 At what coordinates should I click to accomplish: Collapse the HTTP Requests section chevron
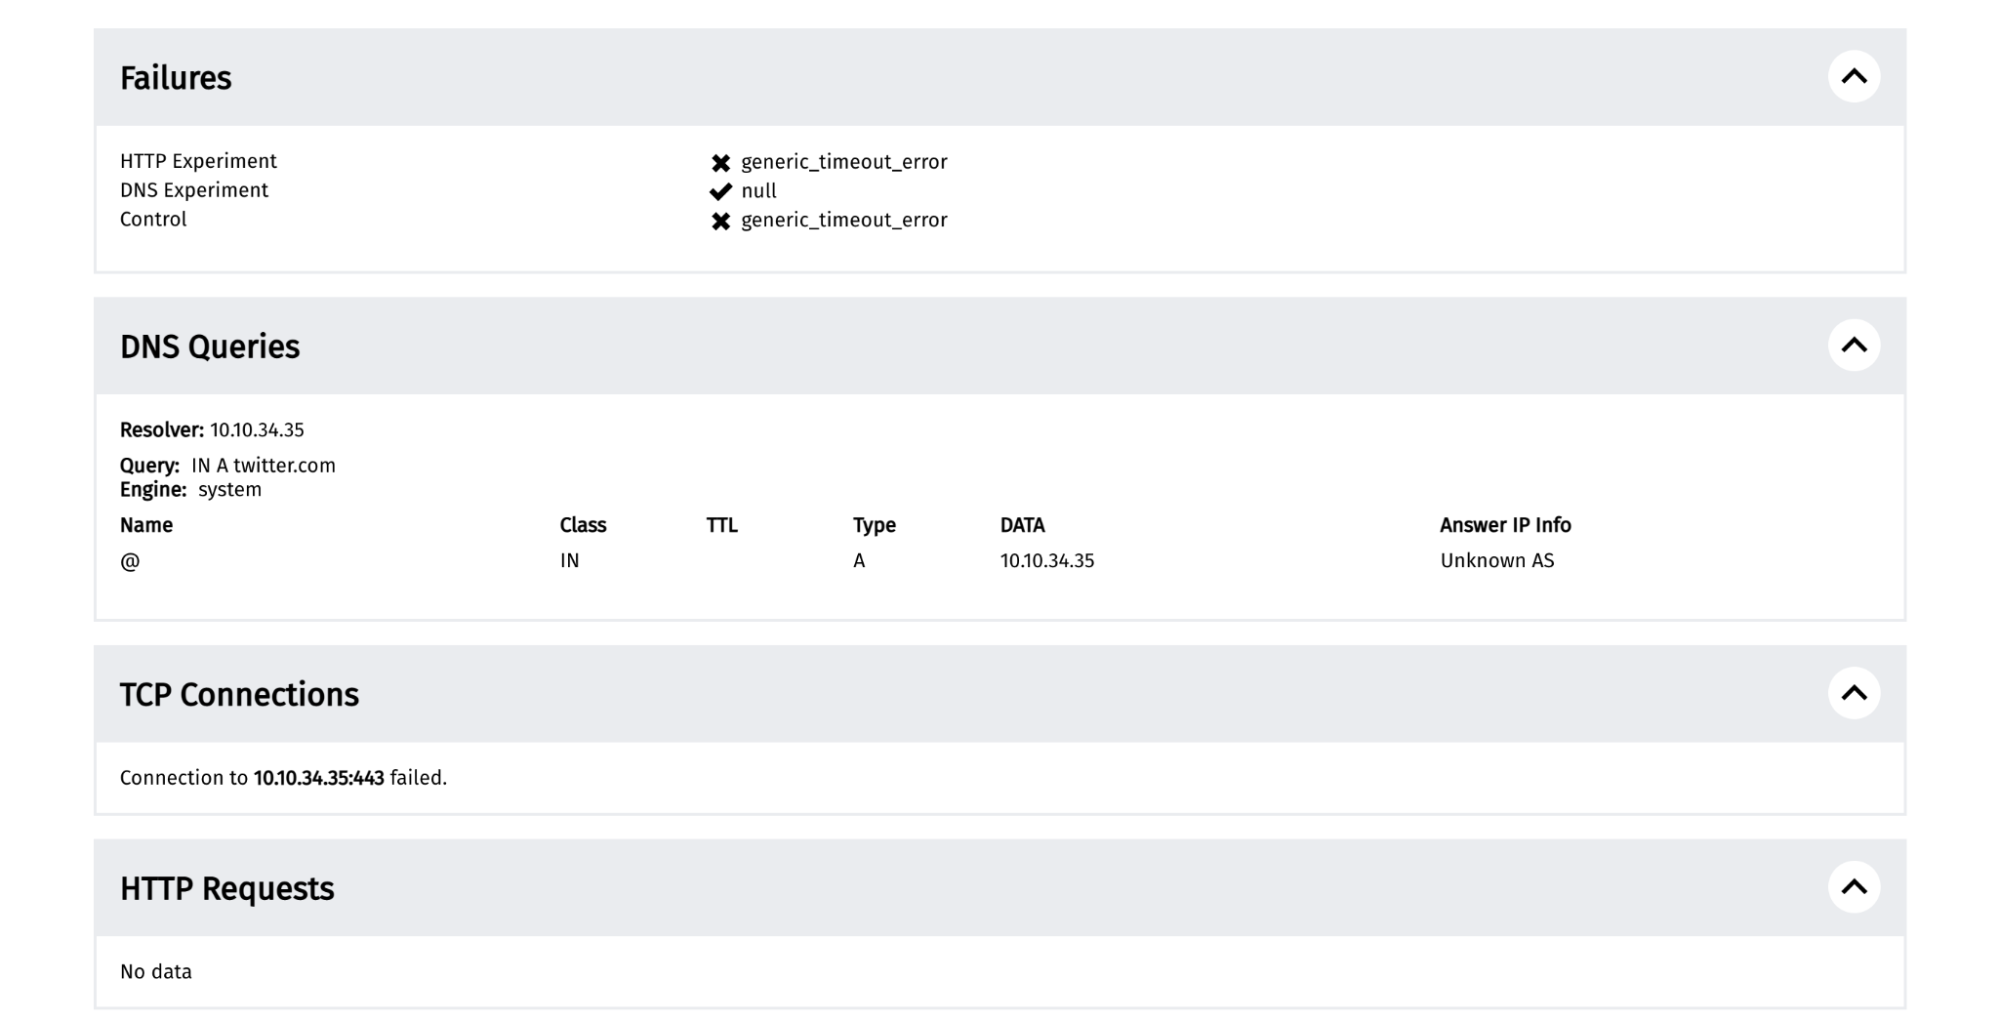click(x=1853, y=887)
